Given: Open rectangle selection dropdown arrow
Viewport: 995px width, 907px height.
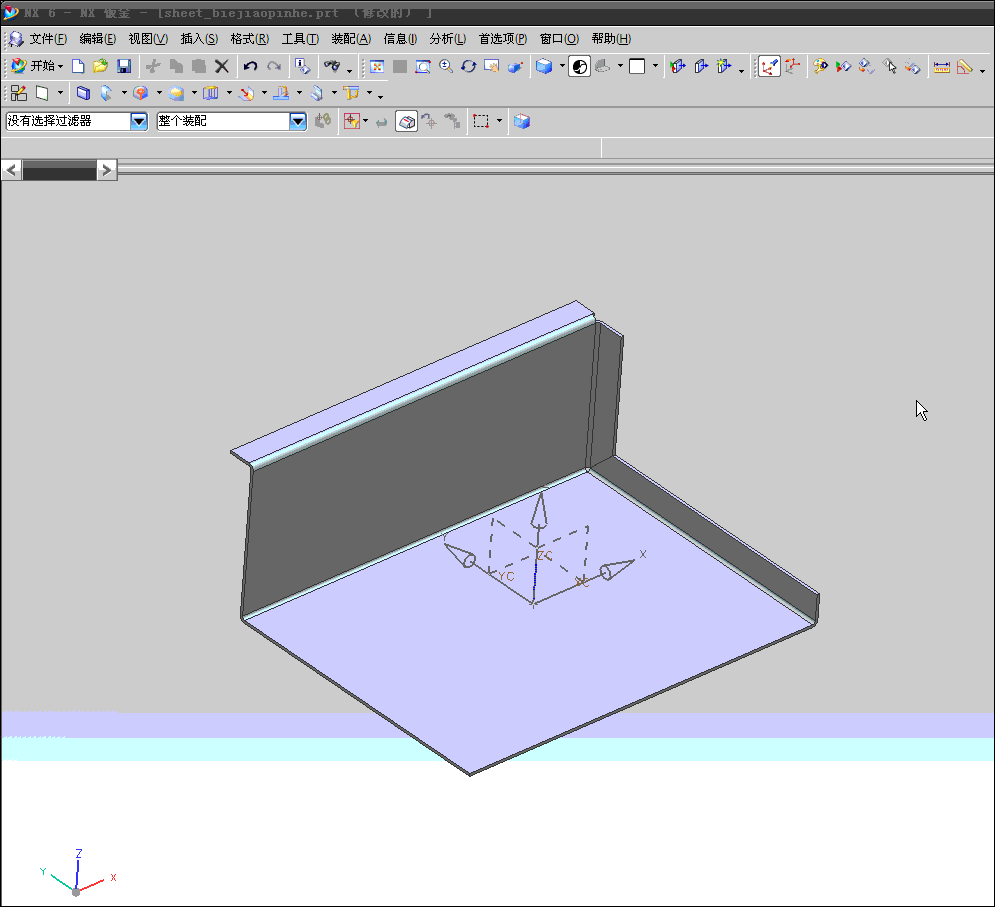Looking at the screenshot, I should click(499, 121).
